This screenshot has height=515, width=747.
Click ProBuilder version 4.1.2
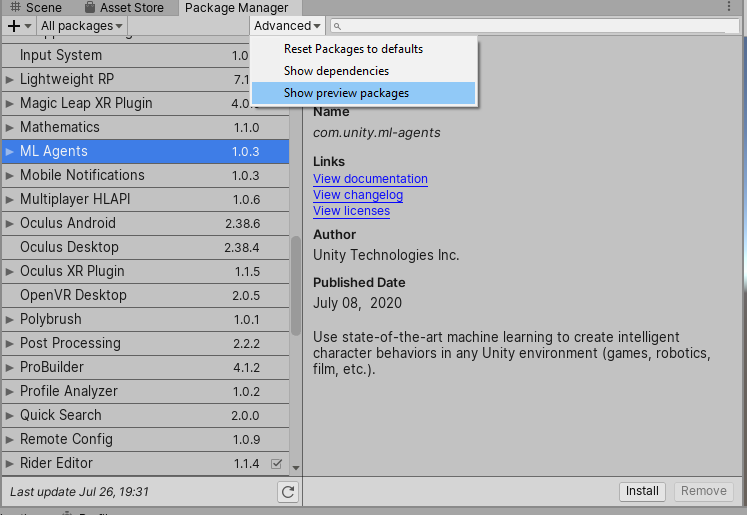(x=246, y=367)
